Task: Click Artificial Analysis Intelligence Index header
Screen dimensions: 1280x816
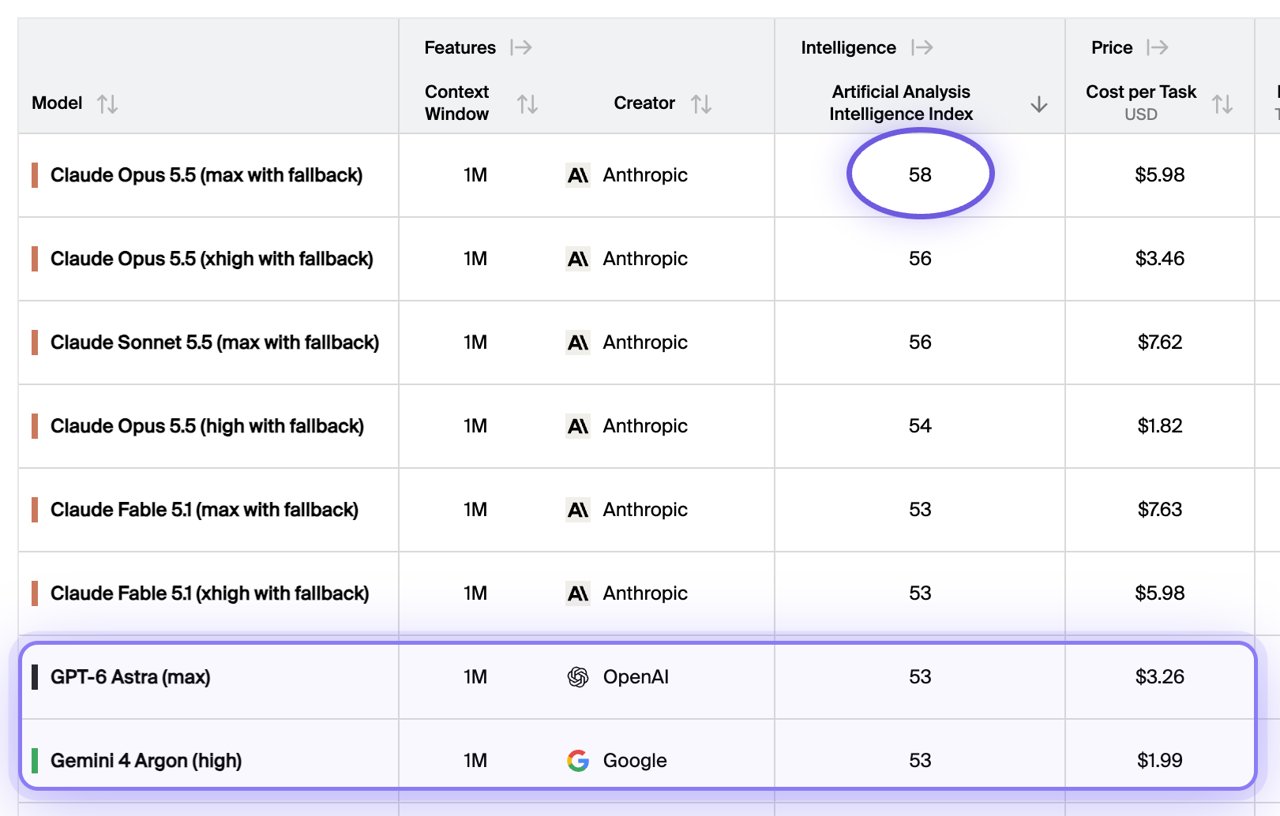Action: pyautogui.click(x=901, y=103)
